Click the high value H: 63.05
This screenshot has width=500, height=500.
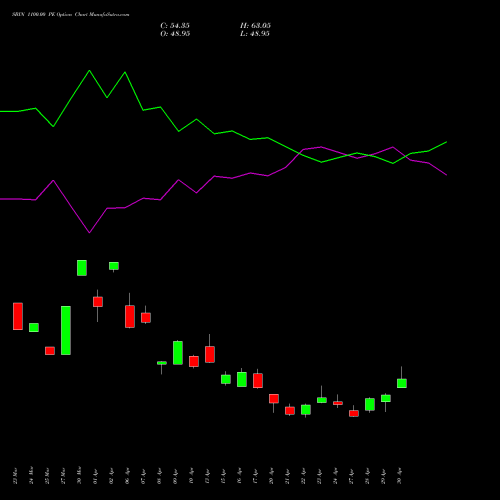pos(255,26)
